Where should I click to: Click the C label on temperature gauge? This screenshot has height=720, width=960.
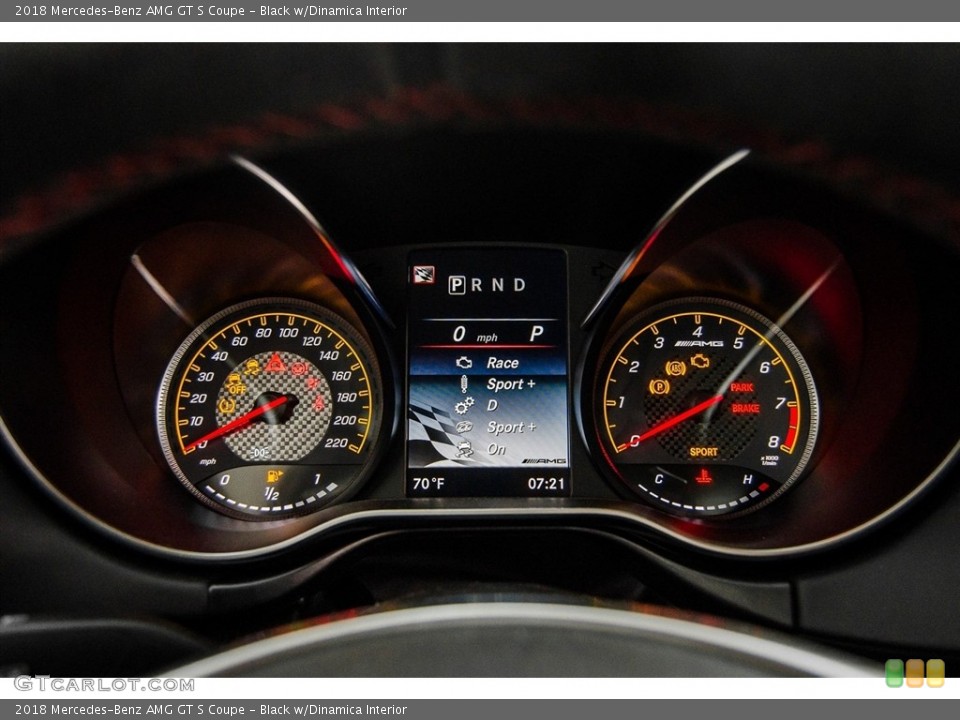click(658, 479)
